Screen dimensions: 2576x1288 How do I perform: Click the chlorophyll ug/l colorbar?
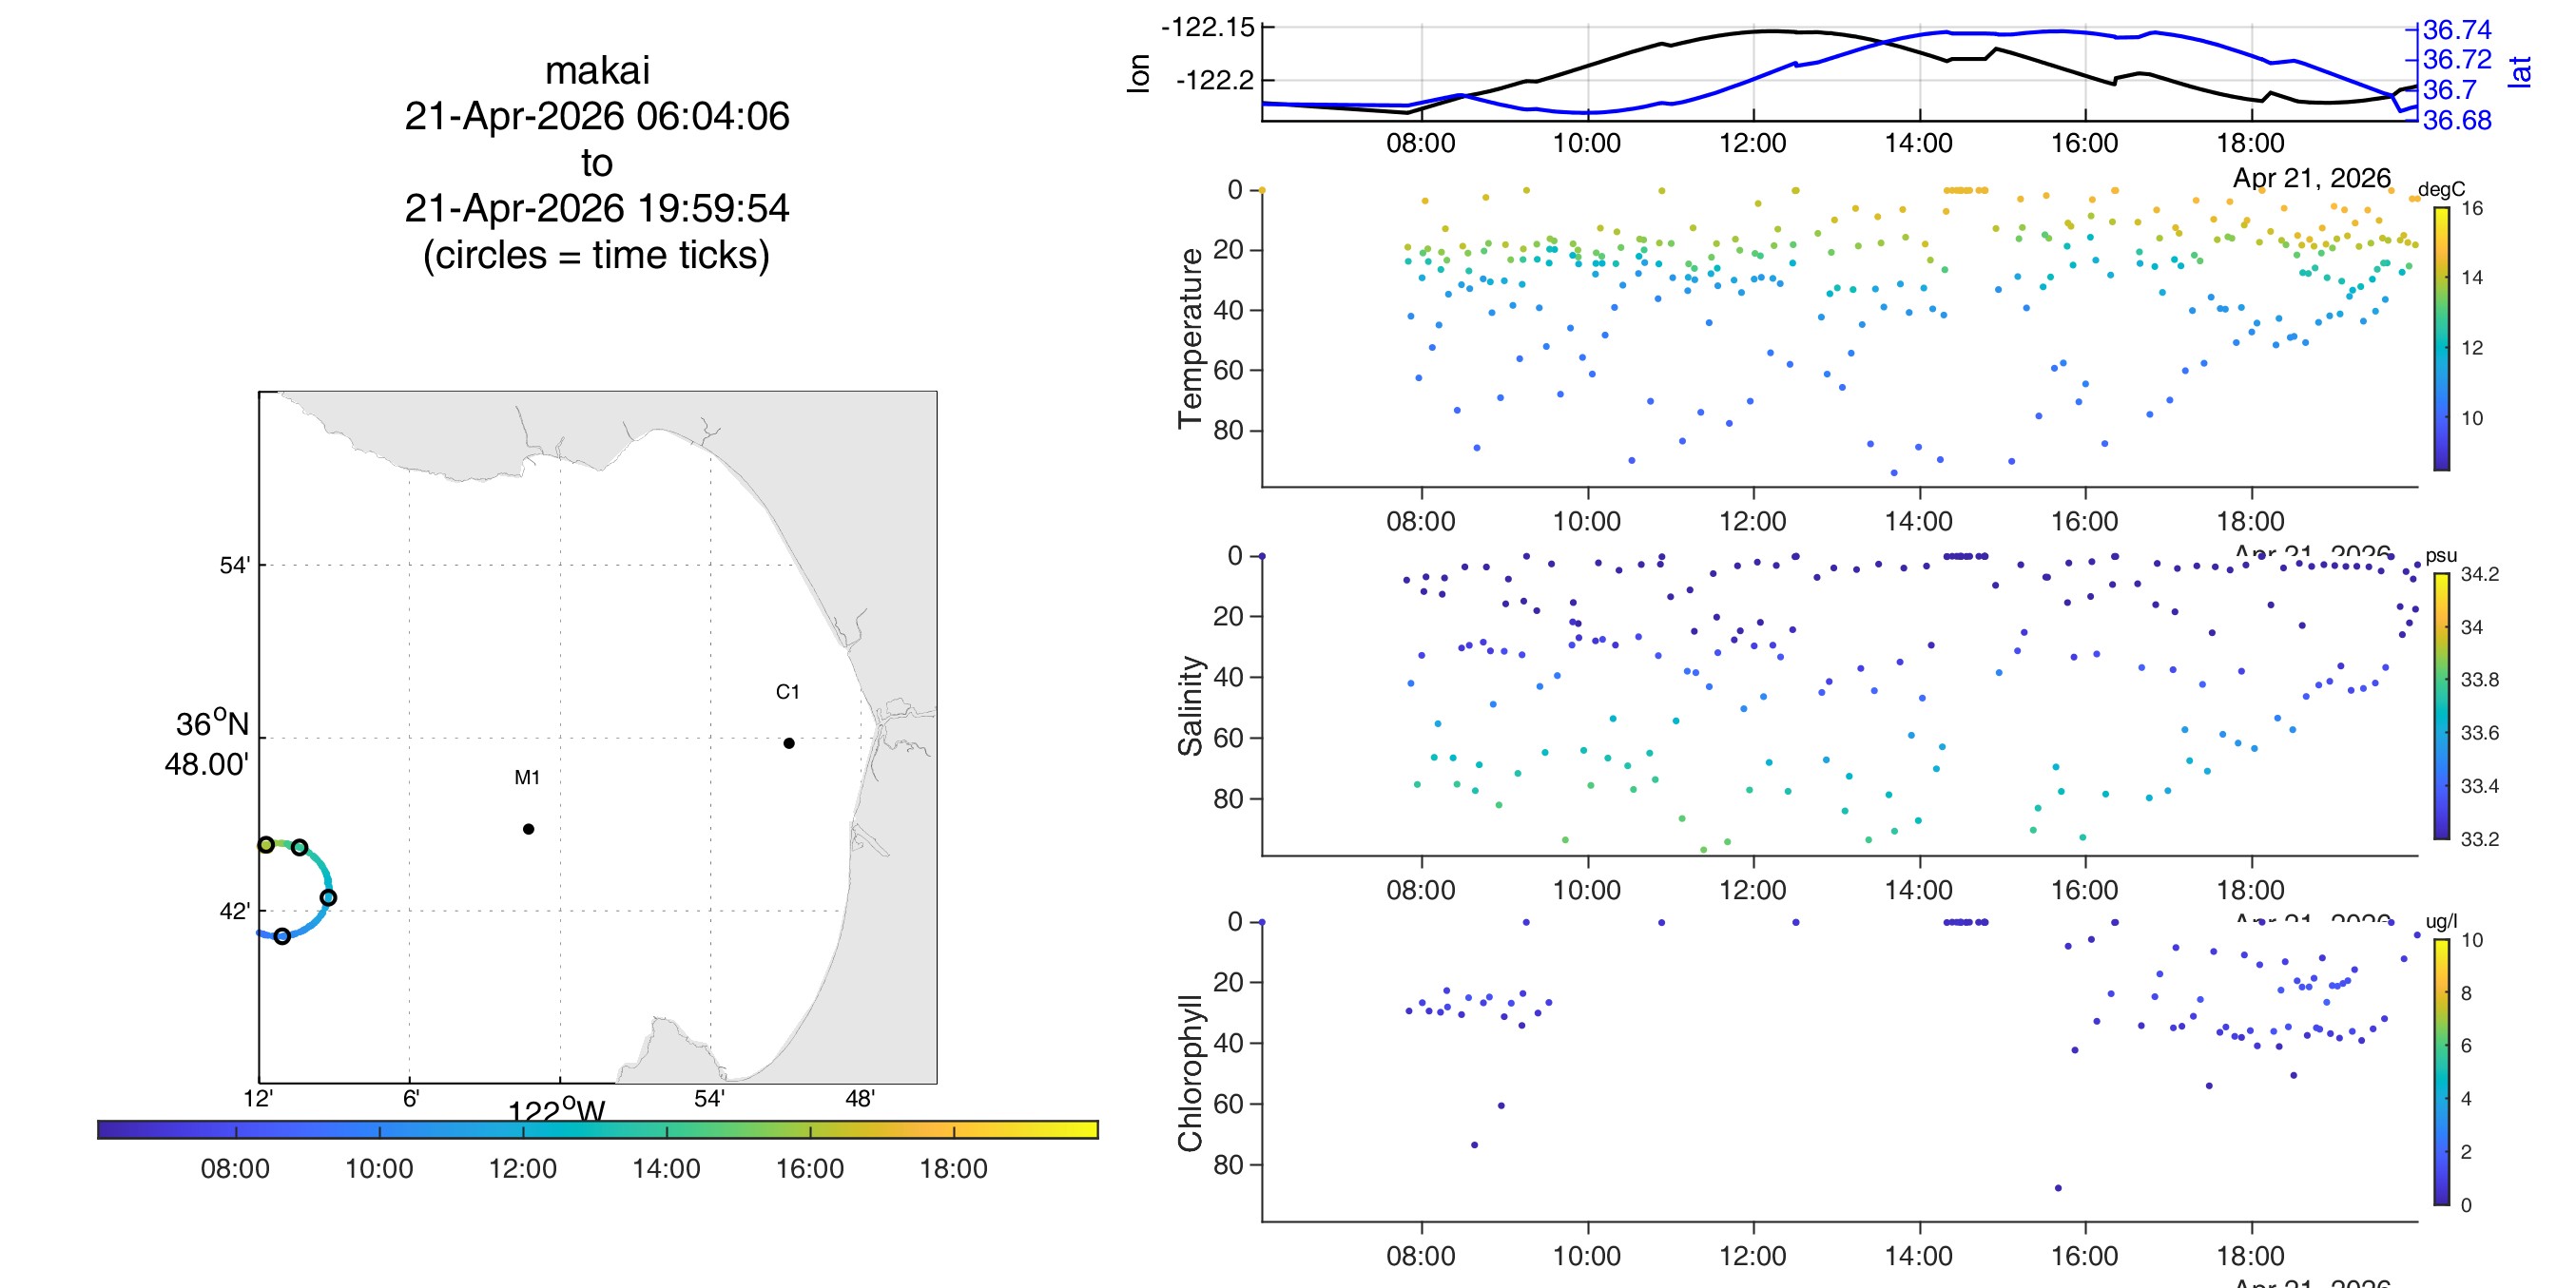pyautogui.click(x=2441, y=1072)
